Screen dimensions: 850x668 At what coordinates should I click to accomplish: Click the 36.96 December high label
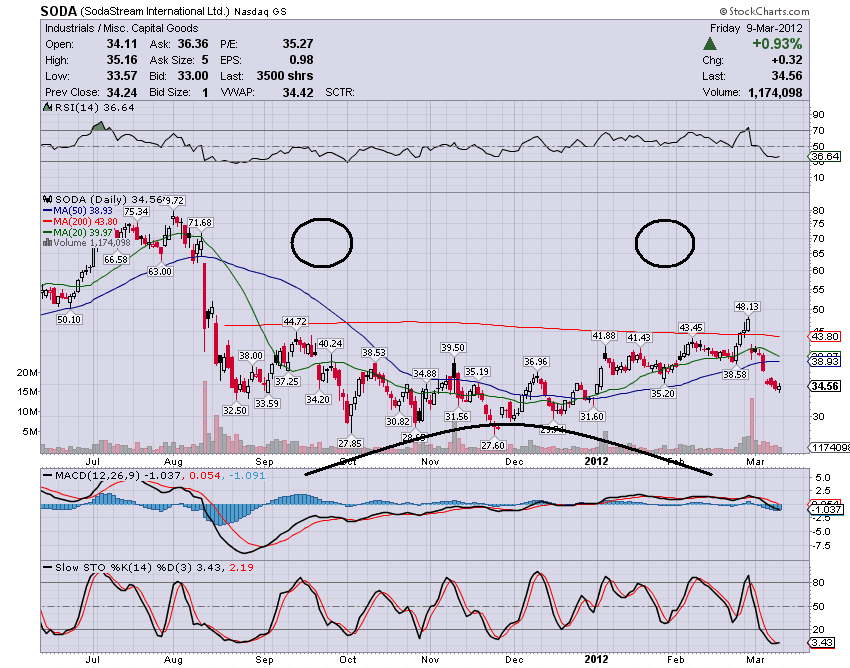click(x=536, y=362)
